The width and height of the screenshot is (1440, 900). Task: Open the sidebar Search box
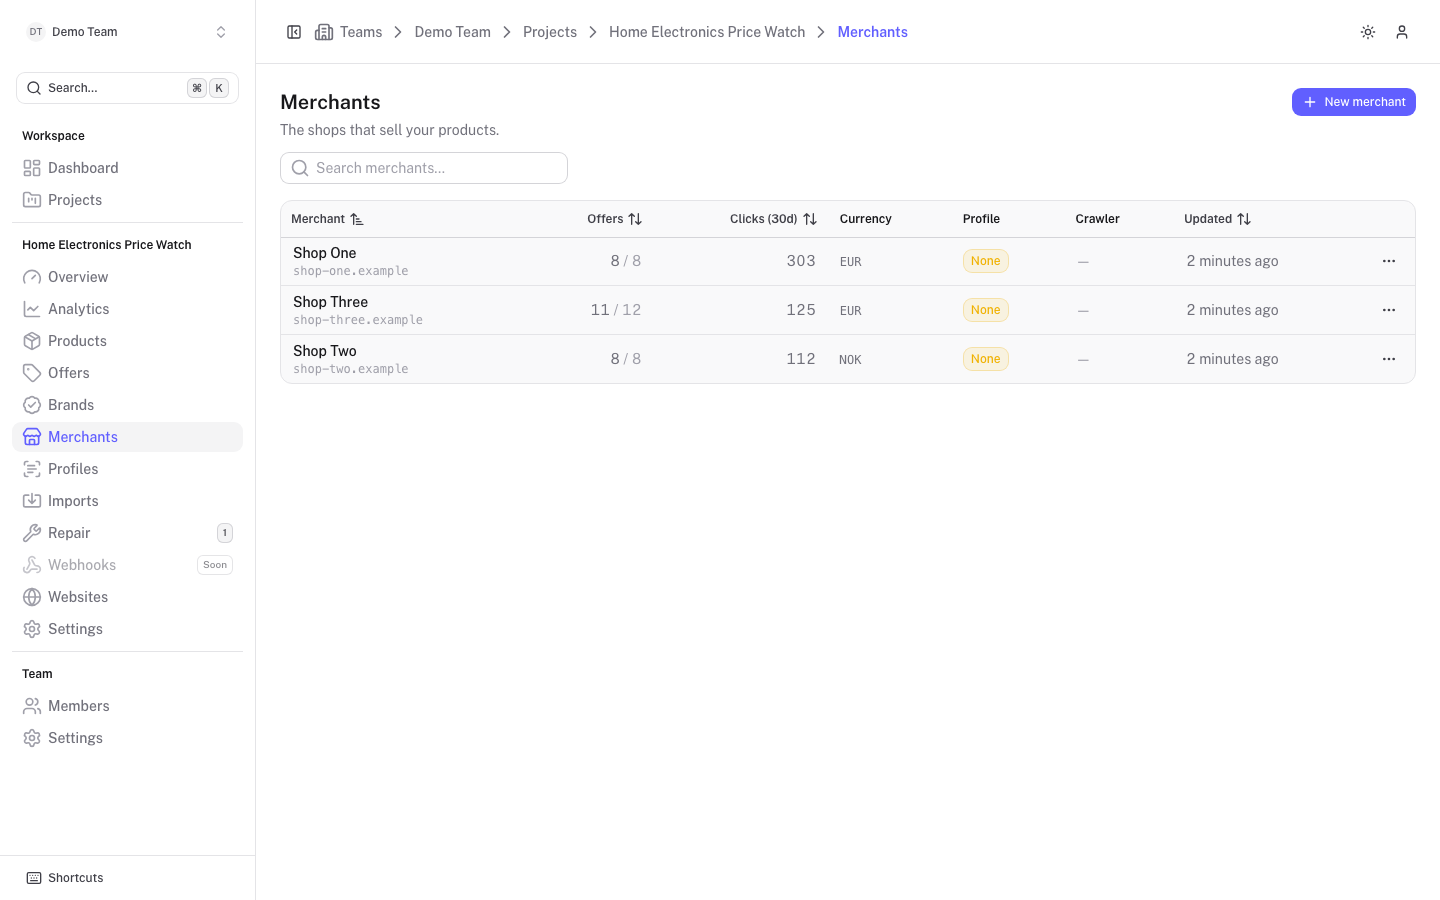coord(127,88)
